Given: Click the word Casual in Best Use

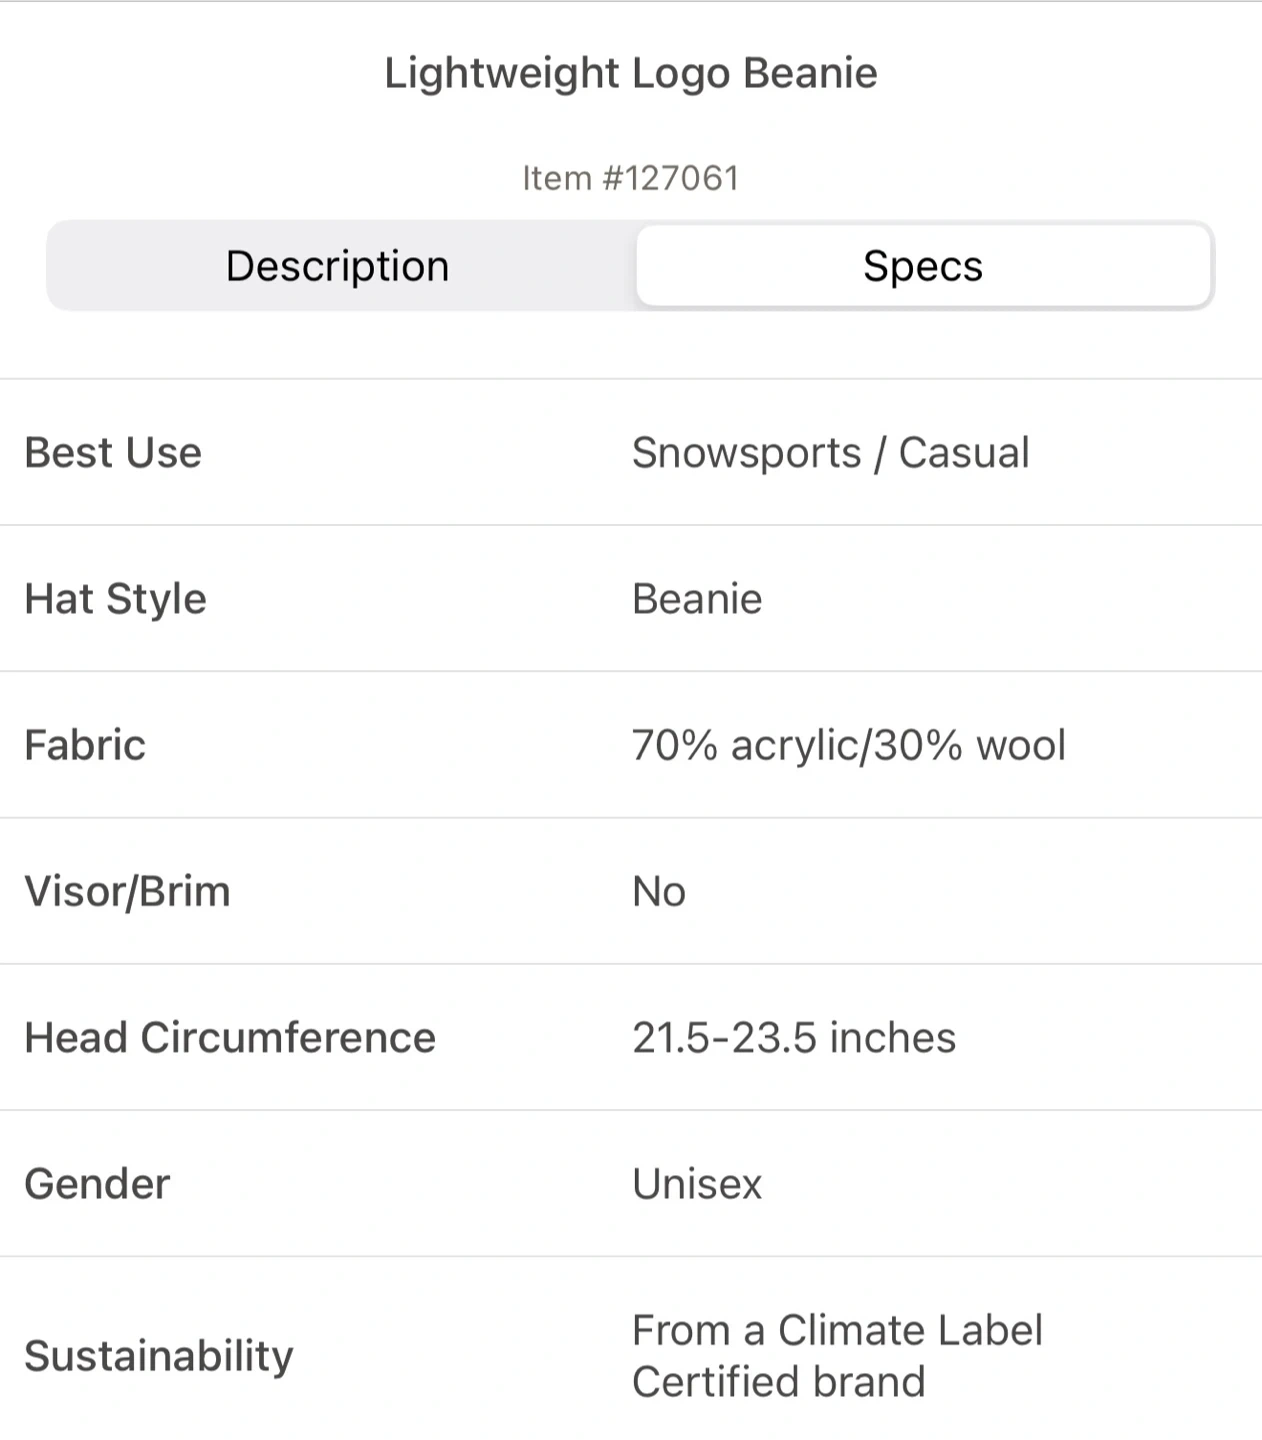Looking at the screenshot, I should pyautogui.click(x=964, y=453).
